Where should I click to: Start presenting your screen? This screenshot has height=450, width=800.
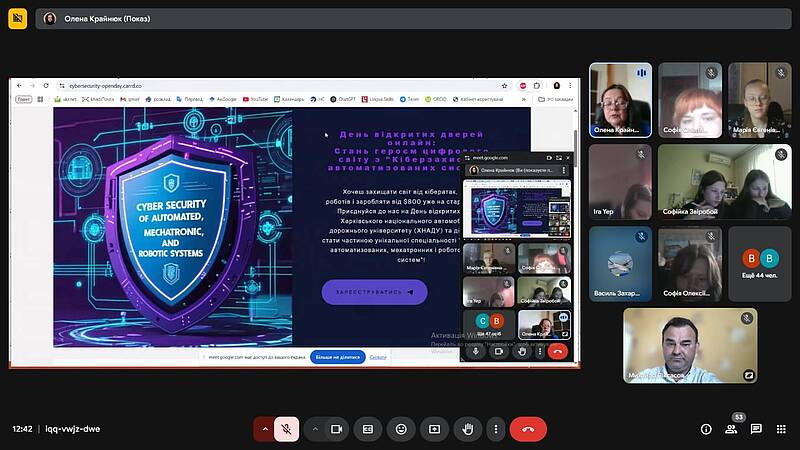point(434,429)
